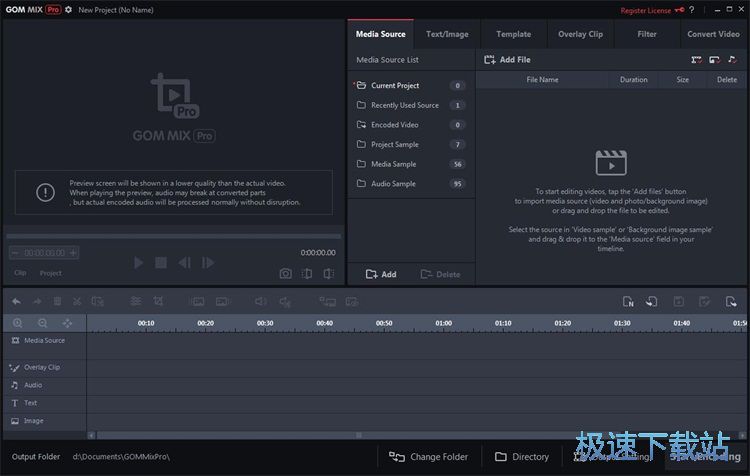
Task: Click the preview seek bar
Action: (x=174, y=237)
